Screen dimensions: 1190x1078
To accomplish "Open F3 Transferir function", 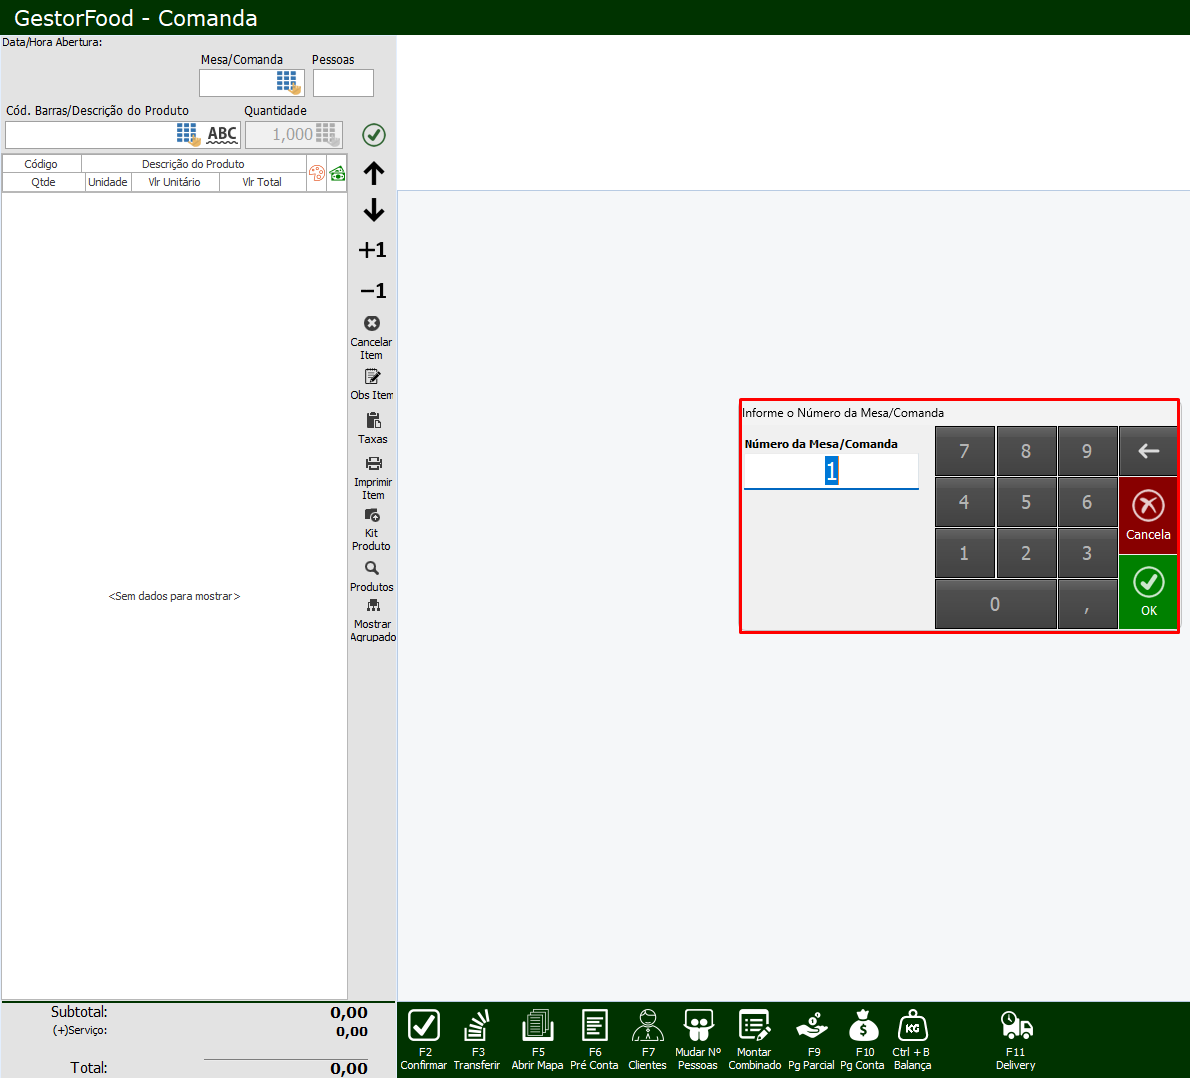I will [x=477, y=1027].
